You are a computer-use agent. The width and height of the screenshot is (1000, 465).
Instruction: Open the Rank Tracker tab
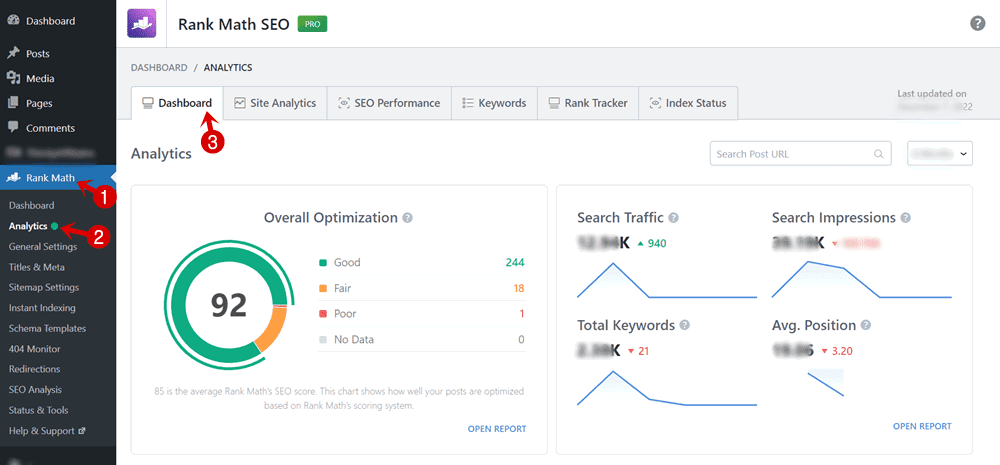coord(588,103)
